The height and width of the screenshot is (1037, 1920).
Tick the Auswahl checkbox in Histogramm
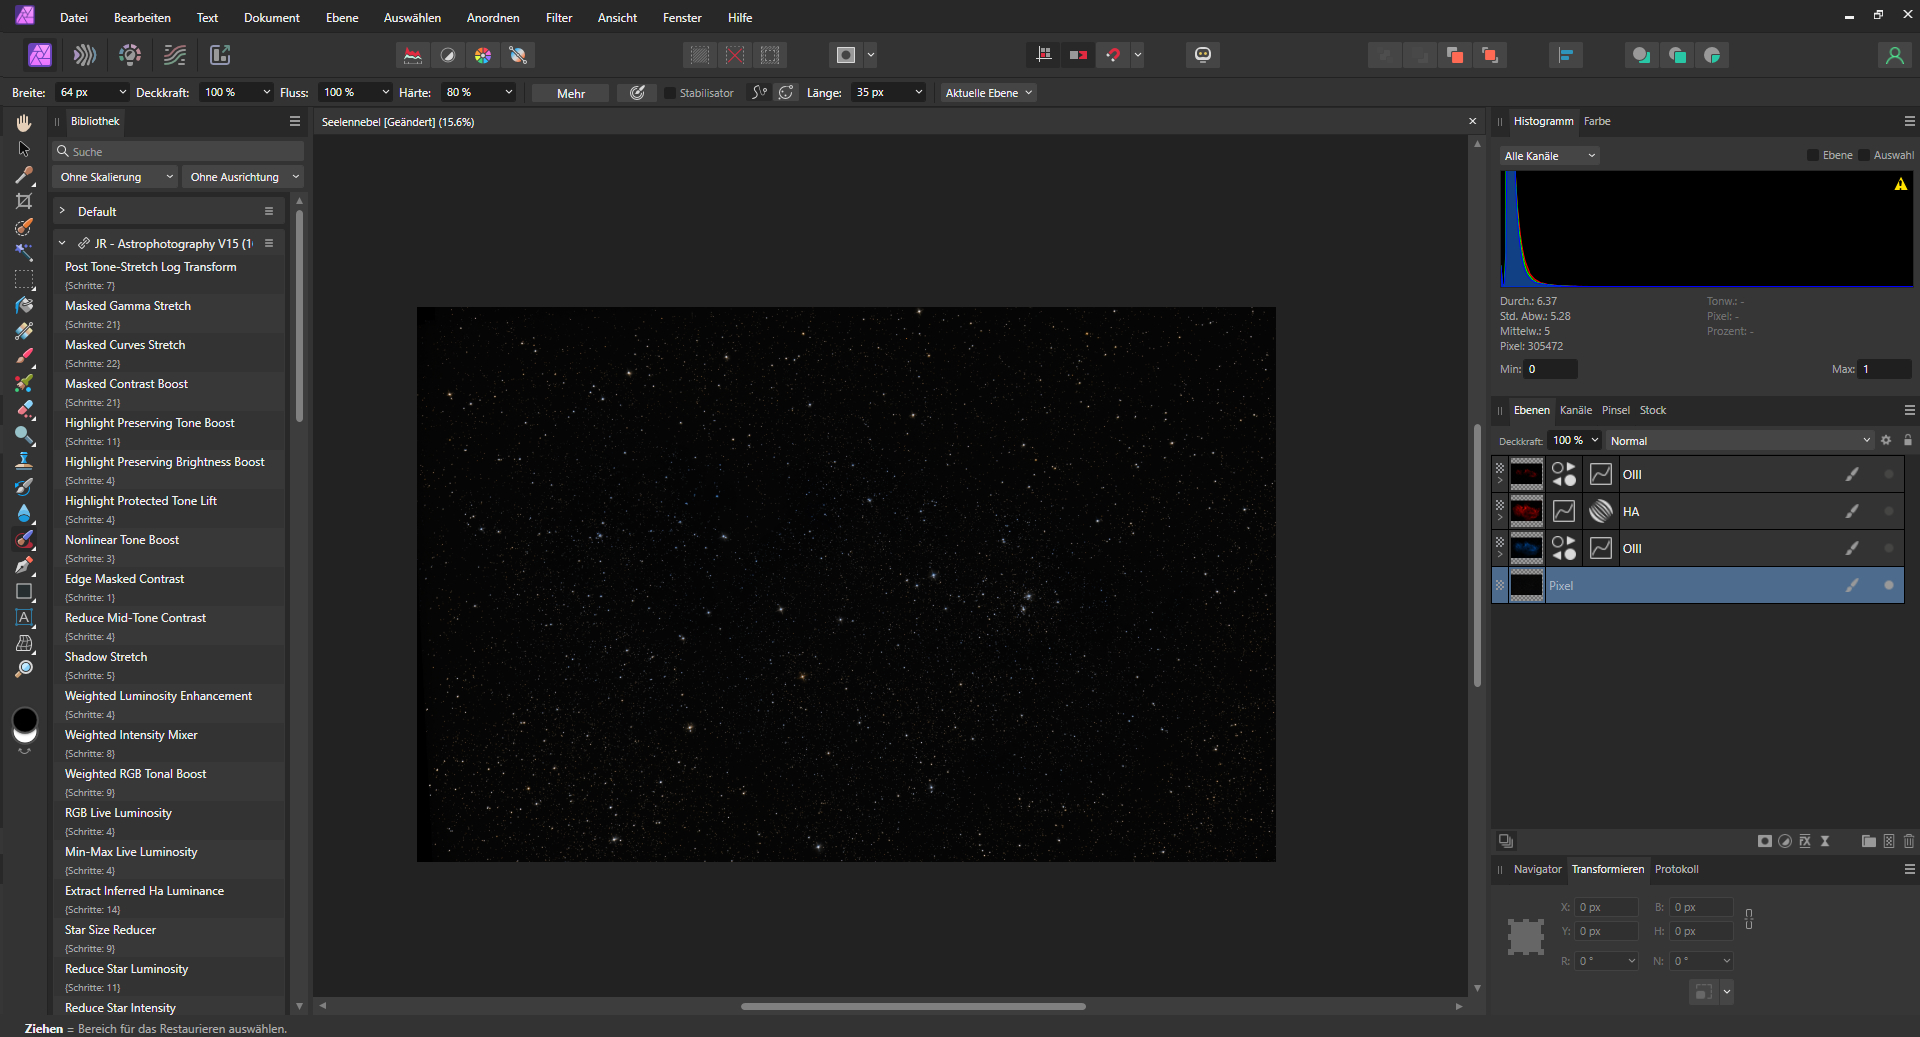[x=1864, y=155]
